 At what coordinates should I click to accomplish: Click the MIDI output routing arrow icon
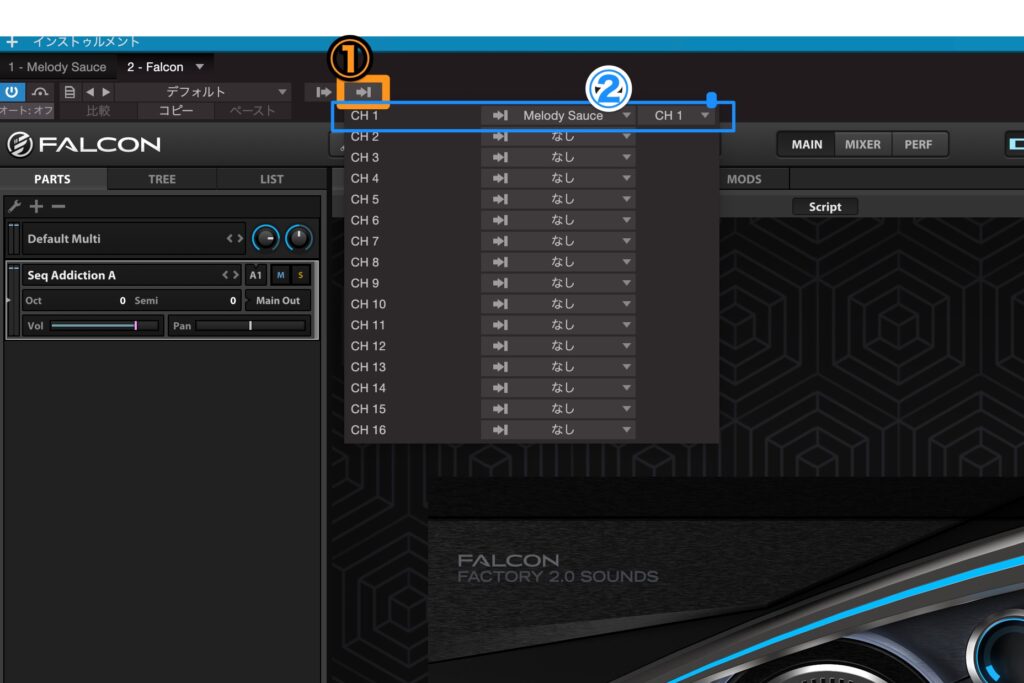pos(364,92)
